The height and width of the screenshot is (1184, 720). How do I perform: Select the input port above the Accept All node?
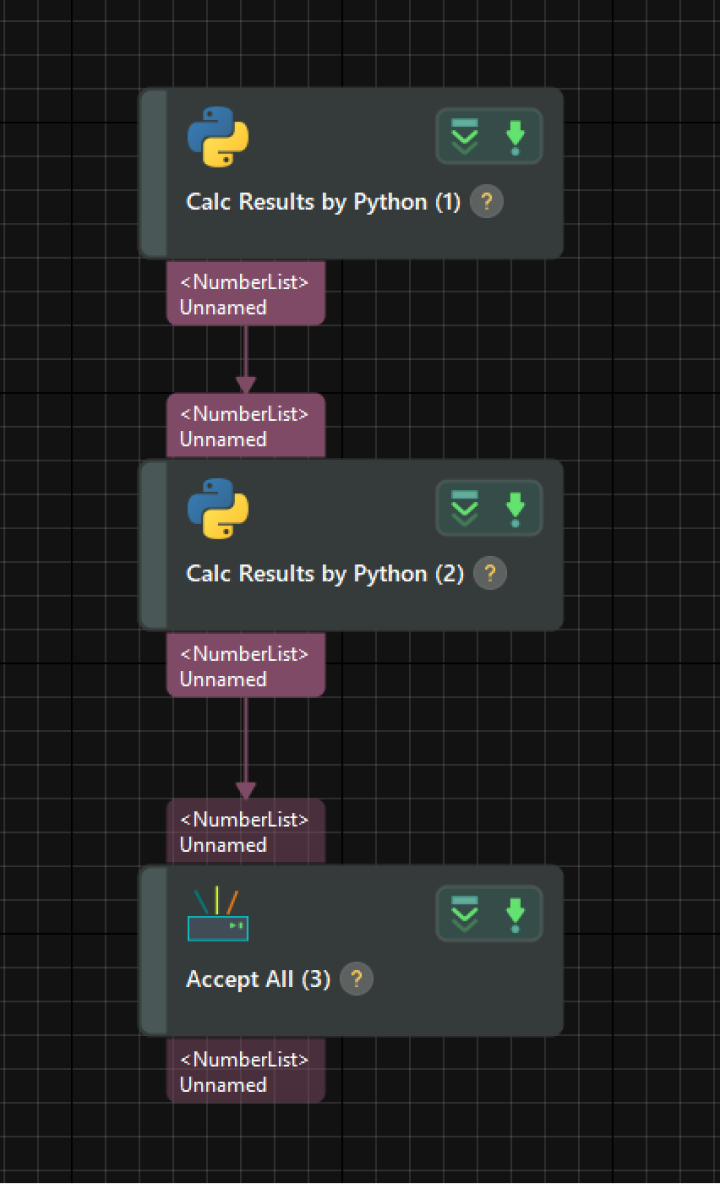tap(245, 831)
